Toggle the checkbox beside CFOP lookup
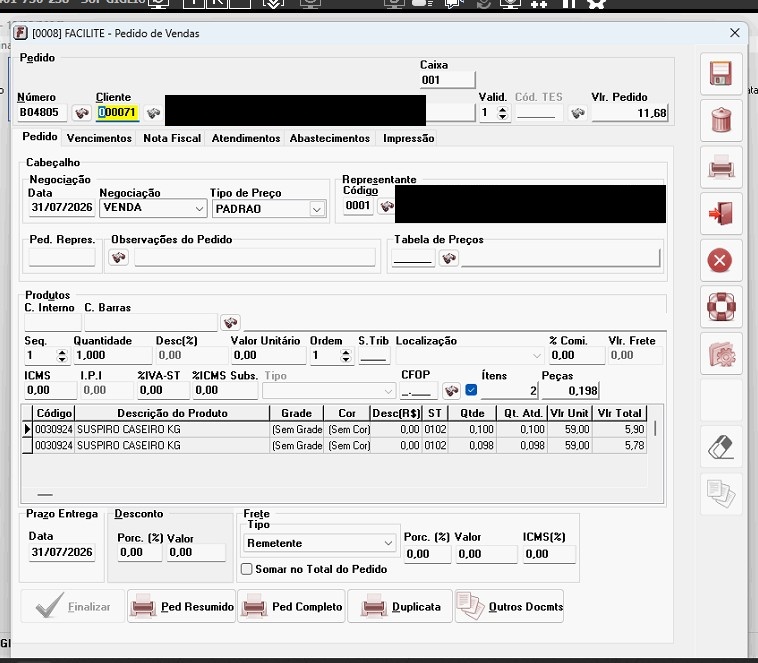 pos(471,390)
